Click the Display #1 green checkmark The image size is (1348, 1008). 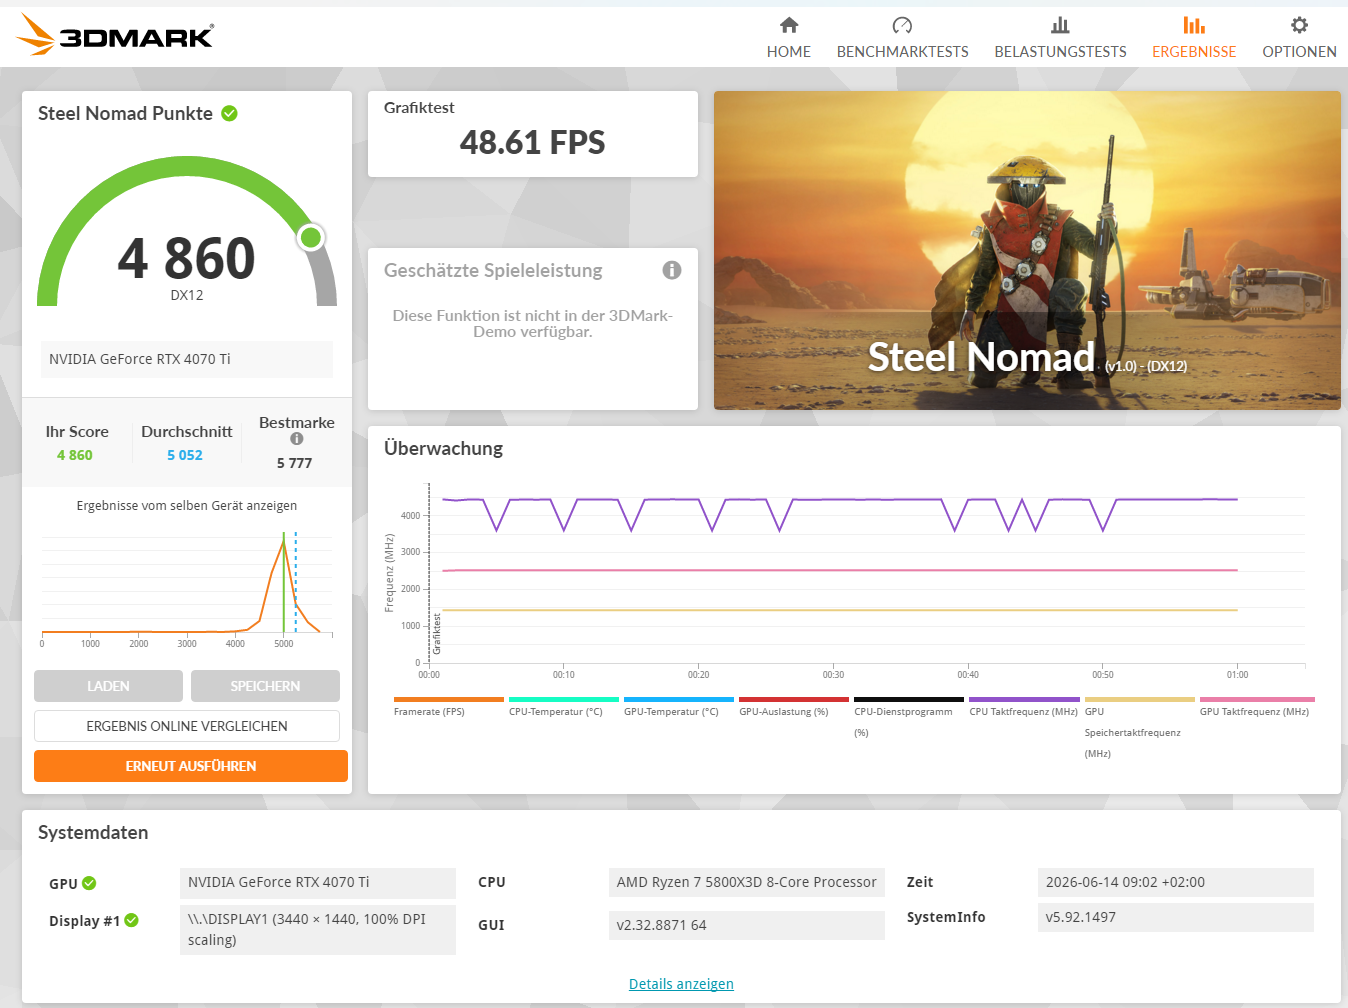point(132,920)
